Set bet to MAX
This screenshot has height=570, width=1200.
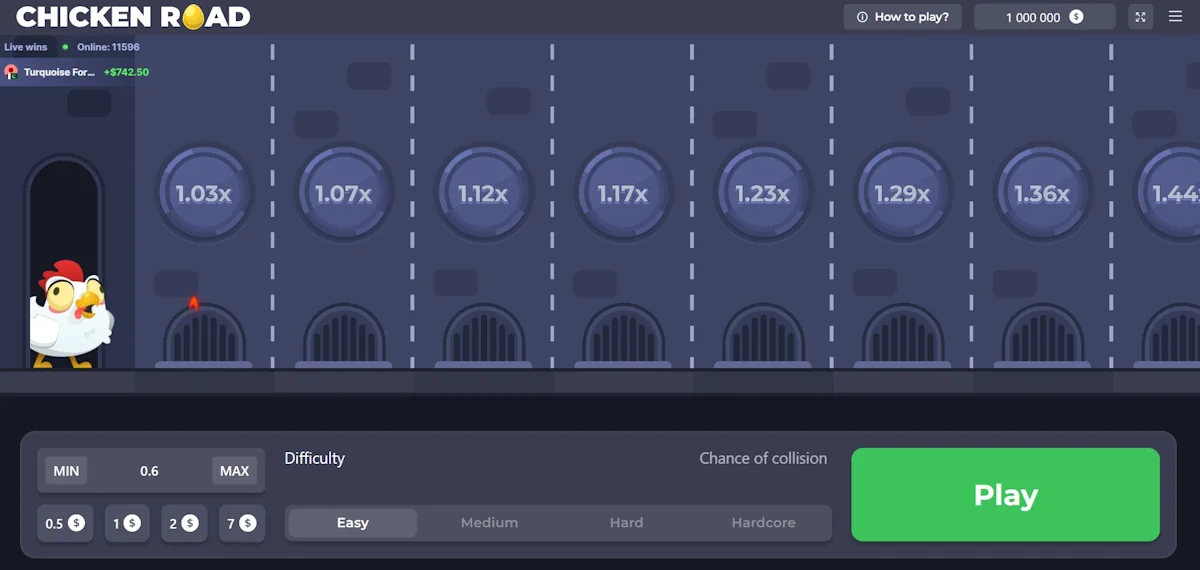(234, 471)
